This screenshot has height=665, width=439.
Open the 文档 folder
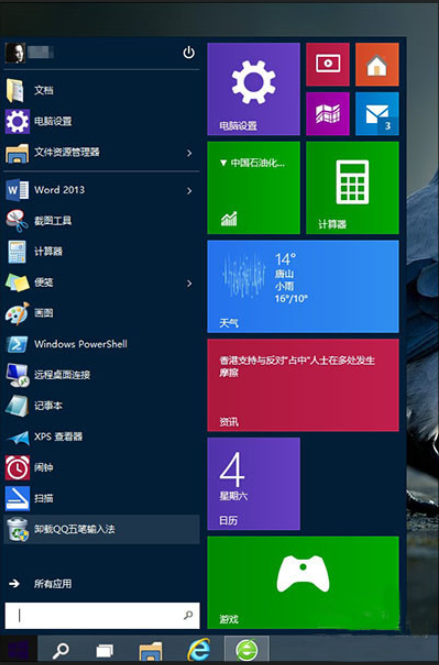101,90
